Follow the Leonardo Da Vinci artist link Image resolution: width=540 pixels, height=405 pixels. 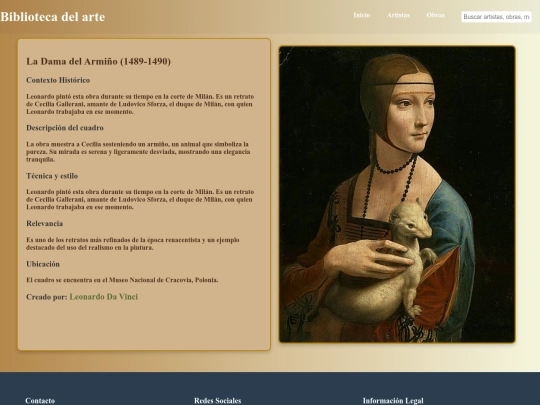(104, 297)
